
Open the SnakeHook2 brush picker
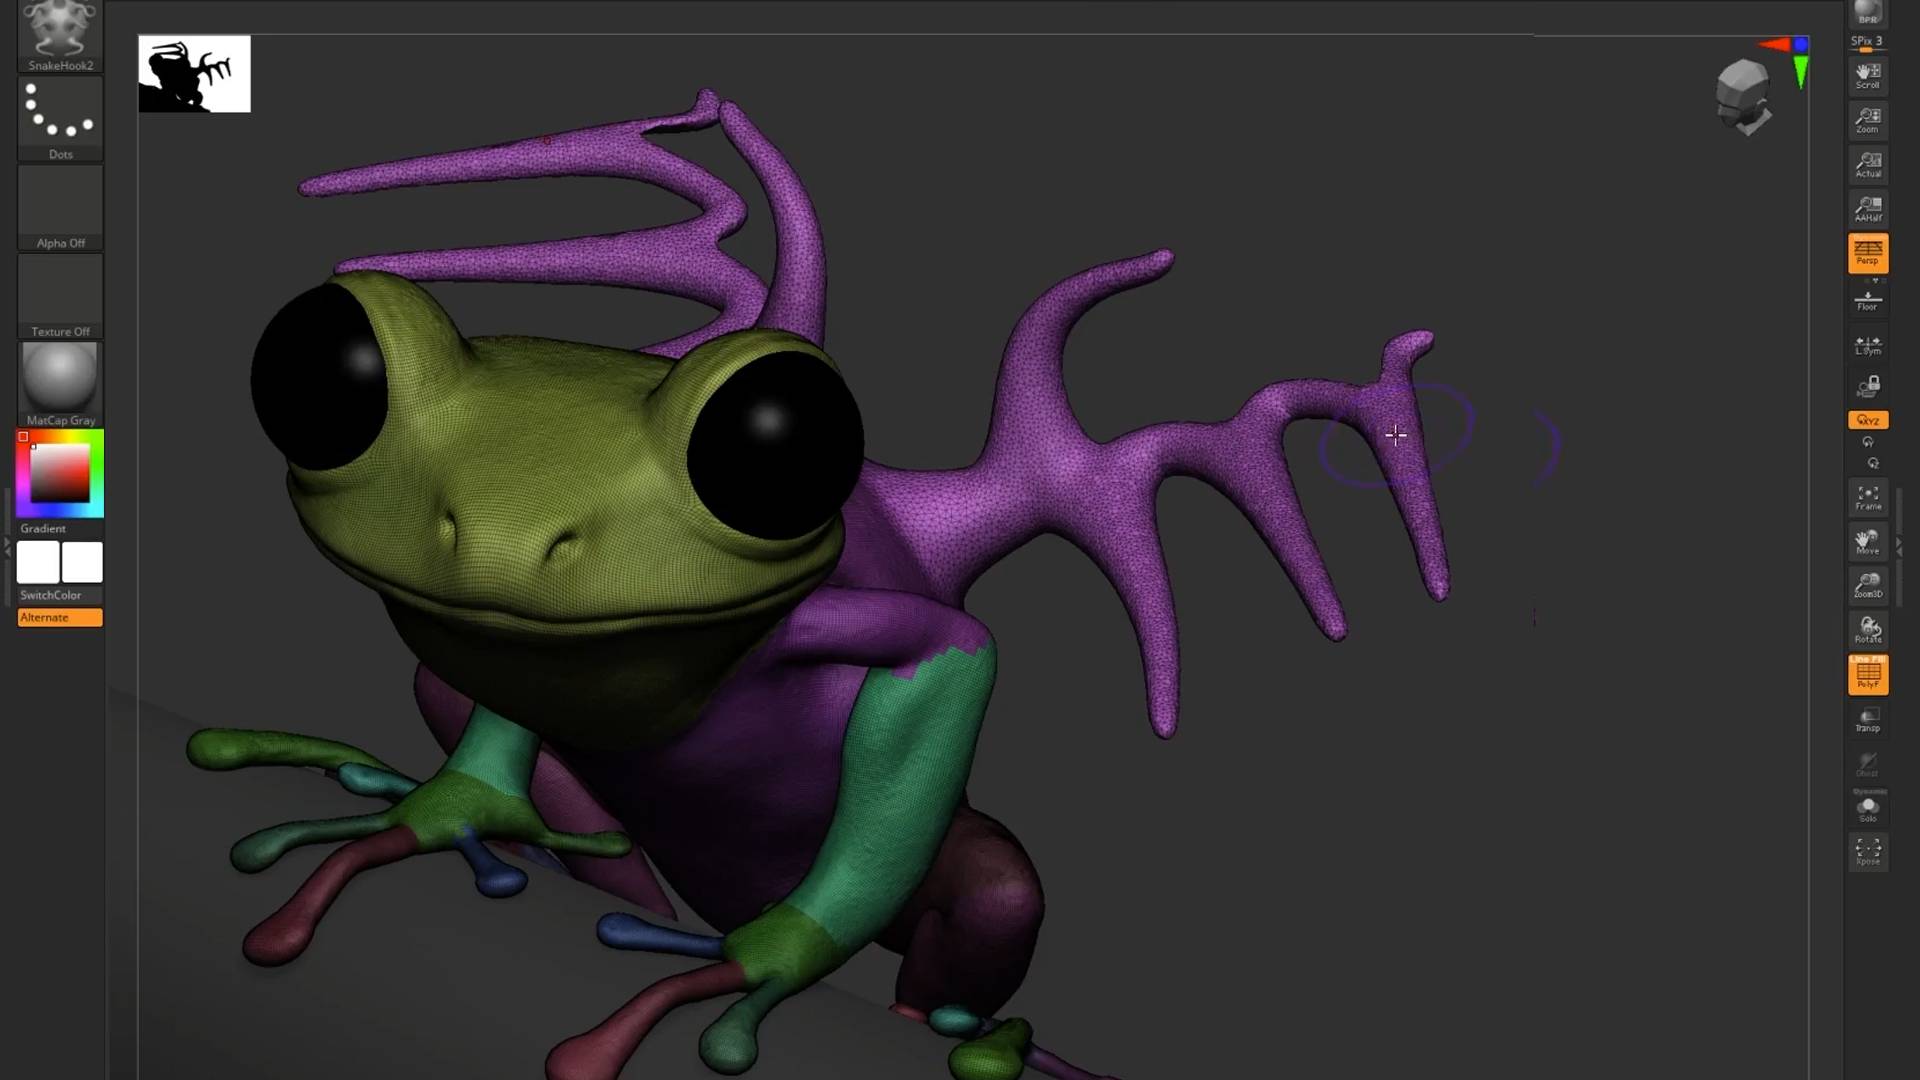(60, 34)
